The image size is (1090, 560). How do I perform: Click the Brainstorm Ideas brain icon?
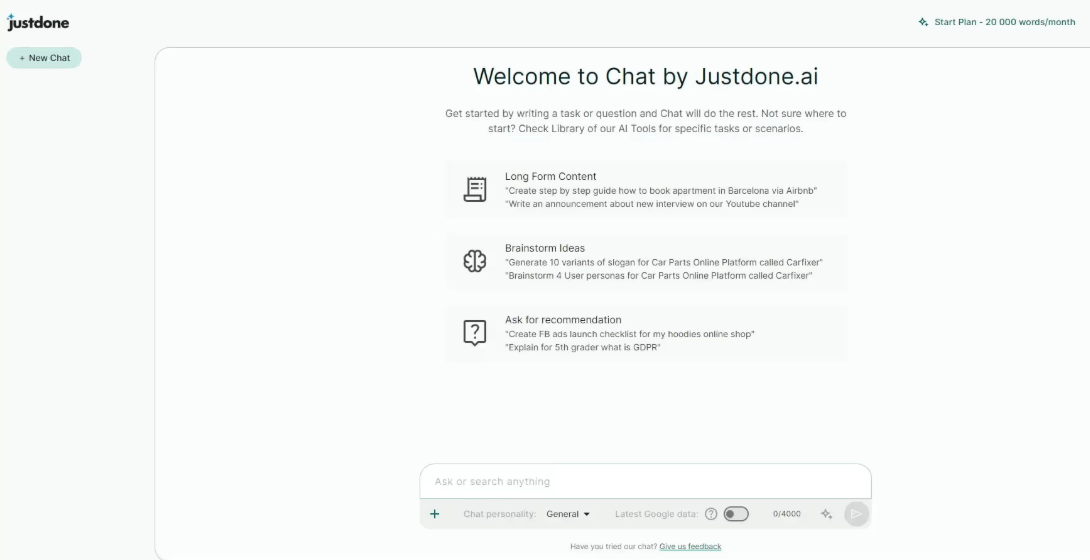tap(475, 261)
